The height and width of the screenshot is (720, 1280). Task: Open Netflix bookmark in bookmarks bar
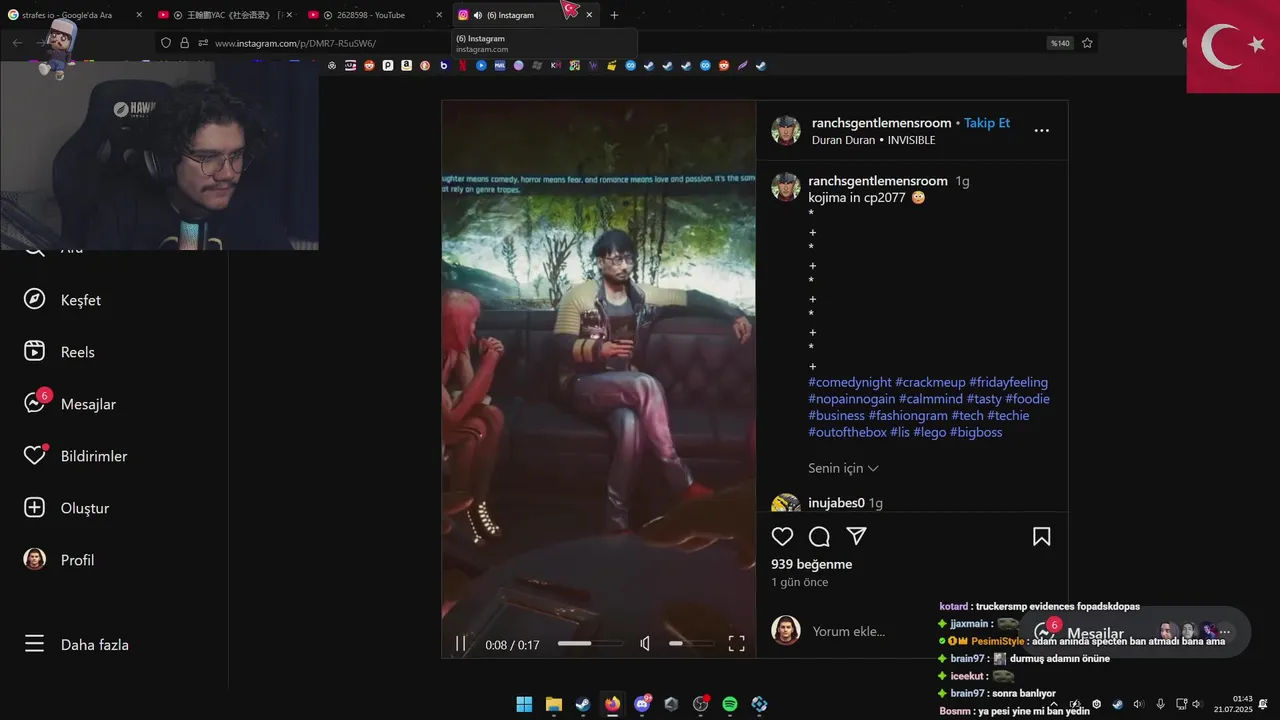click(x=462, y=65)
